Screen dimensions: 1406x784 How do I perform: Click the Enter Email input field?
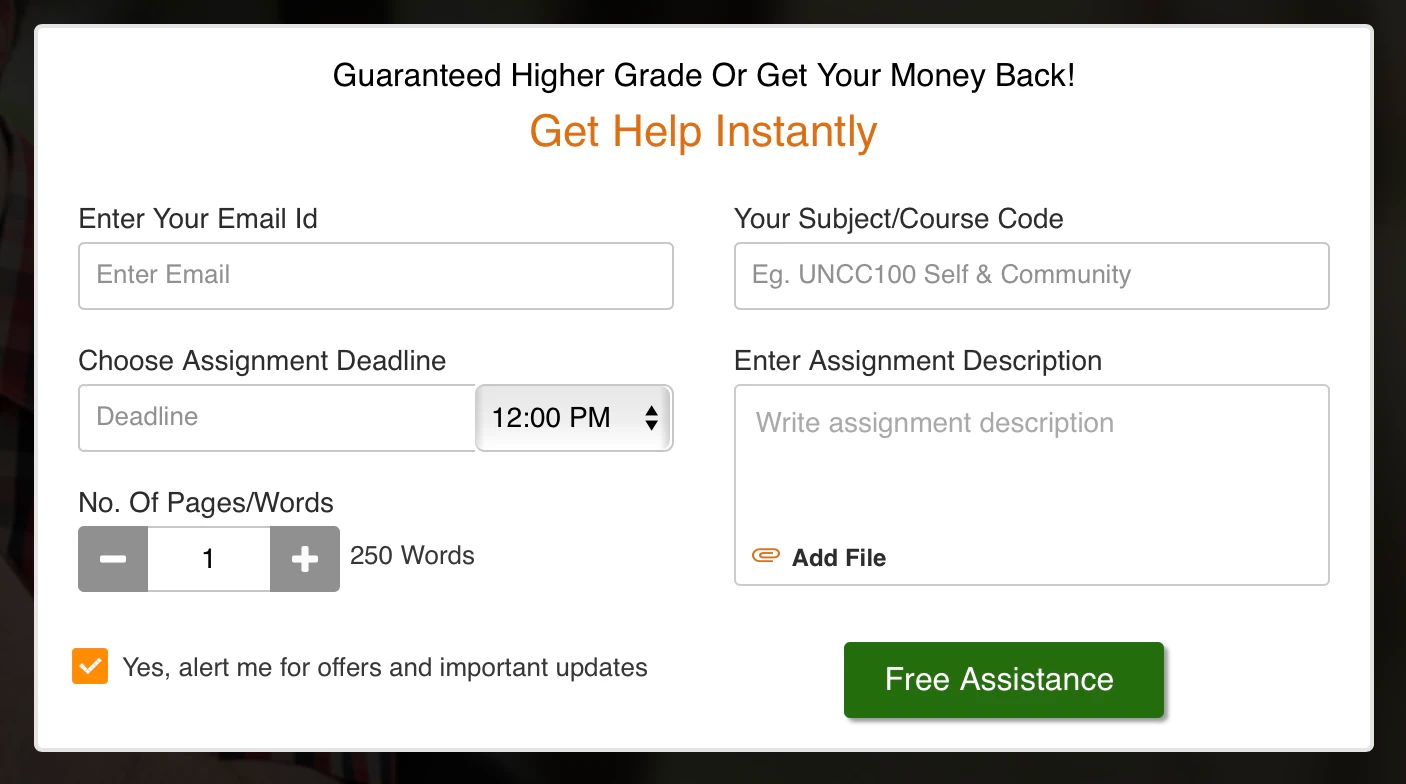coord(375,275)
